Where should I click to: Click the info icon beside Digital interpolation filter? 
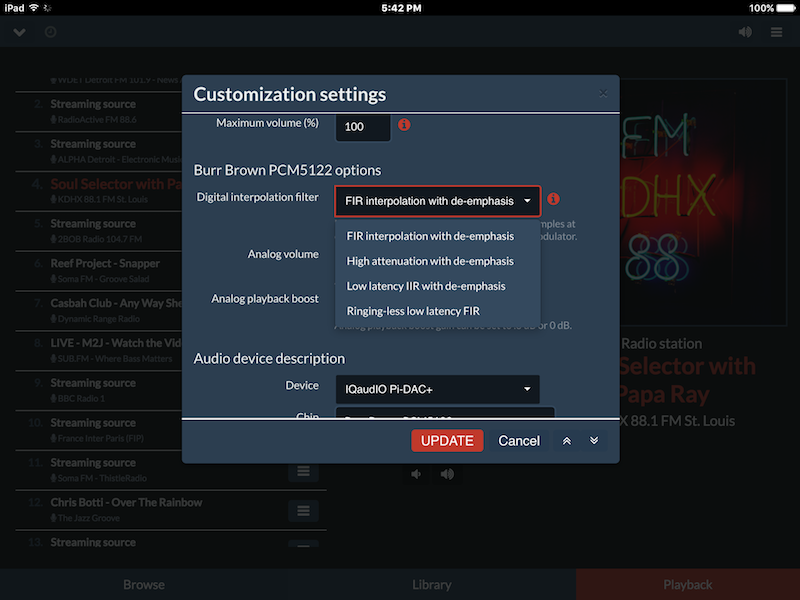[x=553, y=199]
